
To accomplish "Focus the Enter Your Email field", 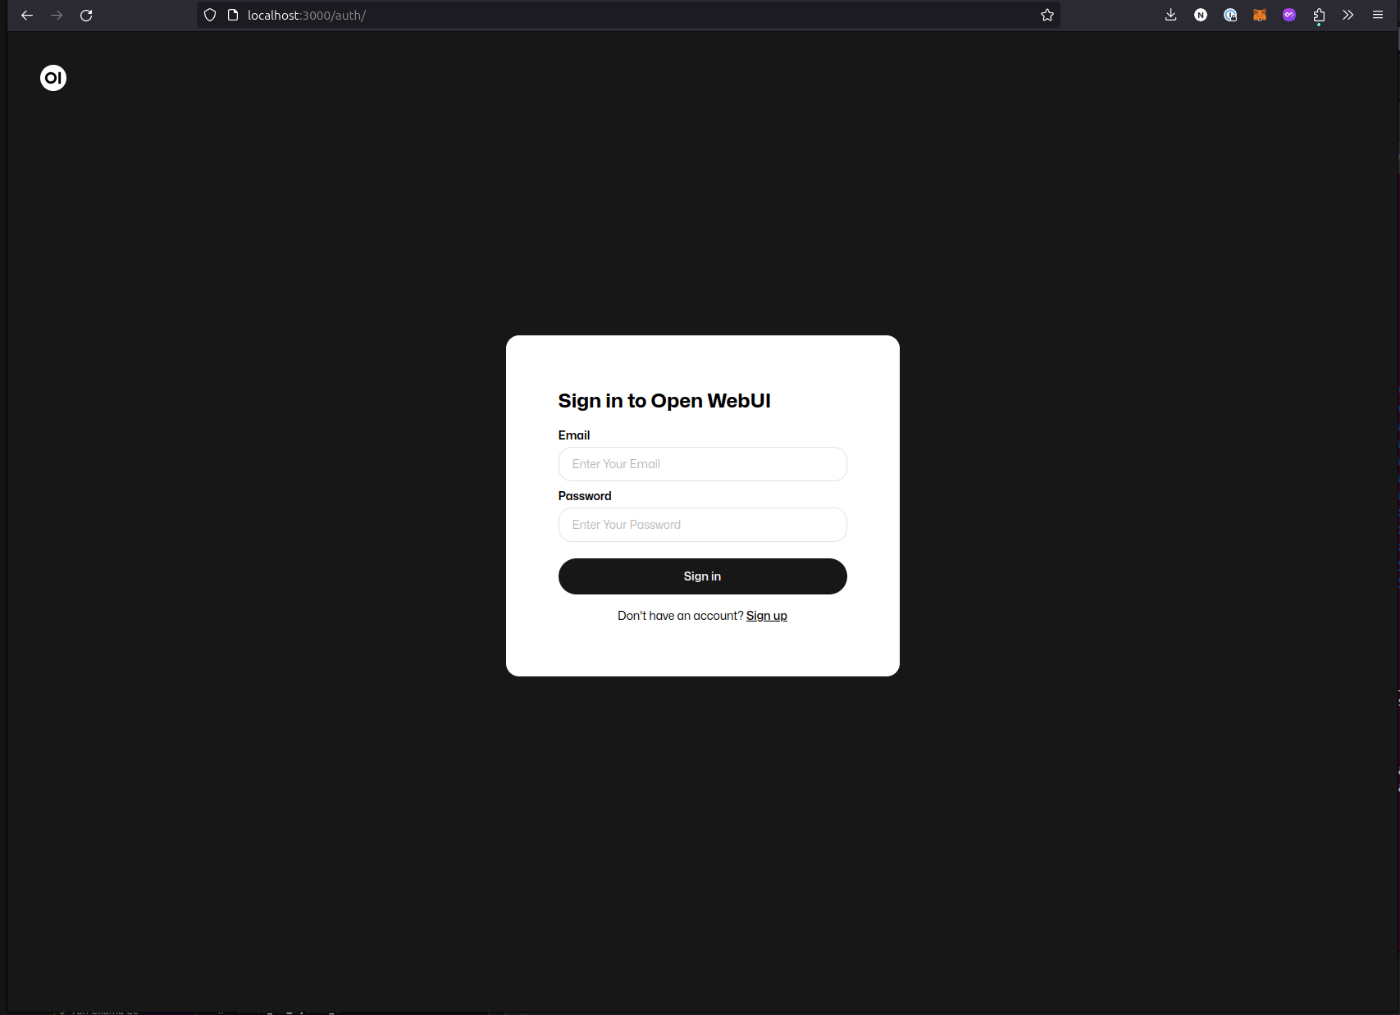I will [x=702, y=464].
